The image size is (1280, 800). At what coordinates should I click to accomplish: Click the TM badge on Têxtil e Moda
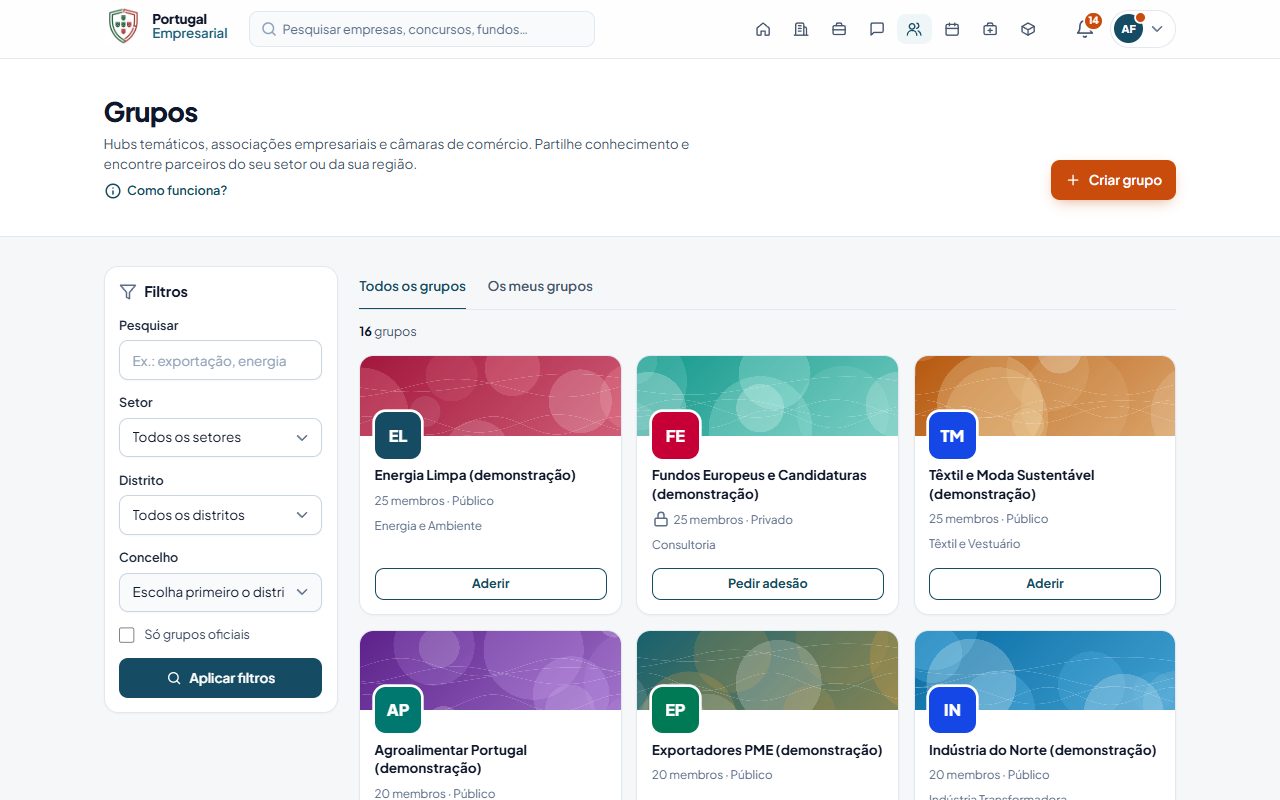pos(952,436)
